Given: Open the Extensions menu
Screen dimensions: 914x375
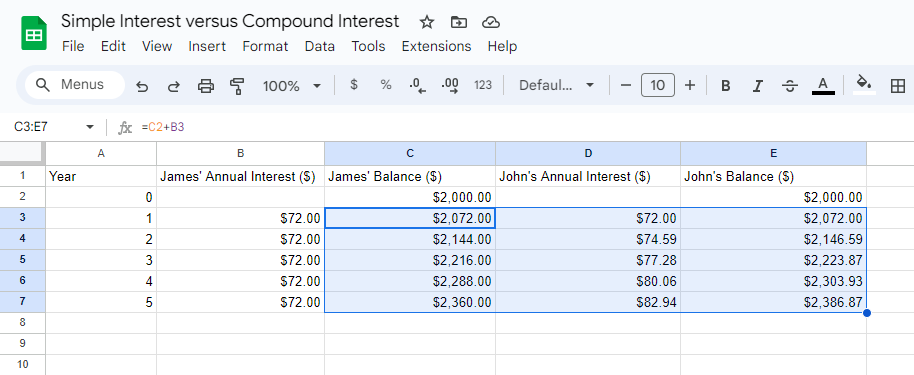Looking at the screenshot, I should (436, 46).
